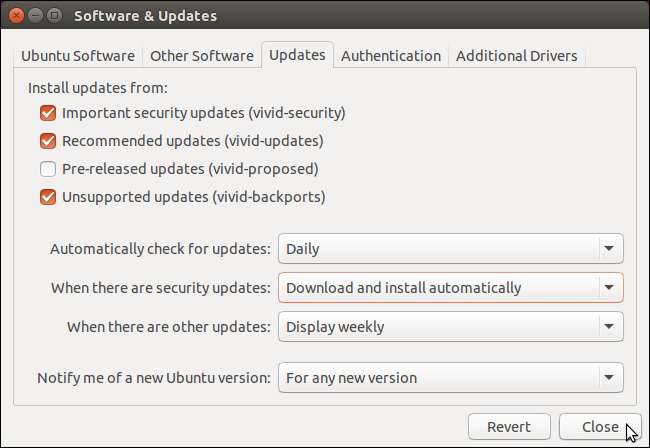The image size is (650, 448).
Task: Click the Revert button
Action: point(509,427)
